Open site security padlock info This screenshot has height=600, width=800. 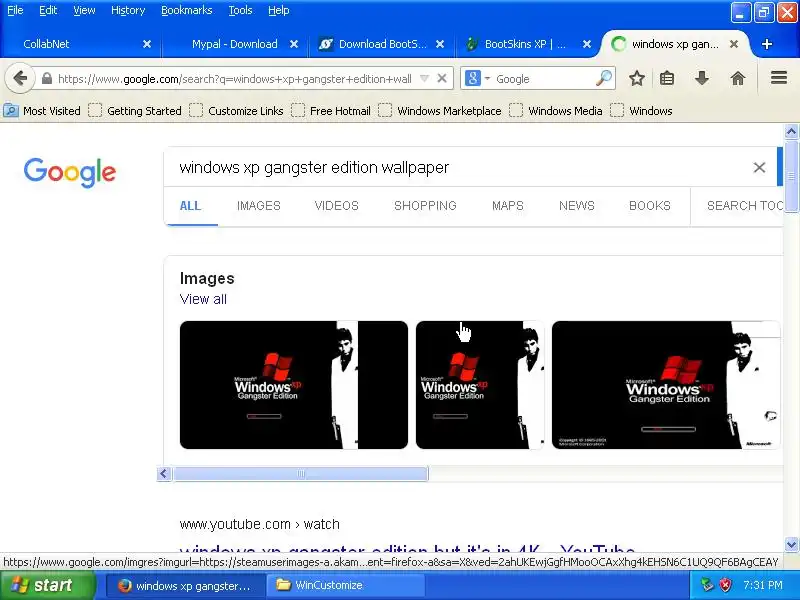(x=47, y=79)
